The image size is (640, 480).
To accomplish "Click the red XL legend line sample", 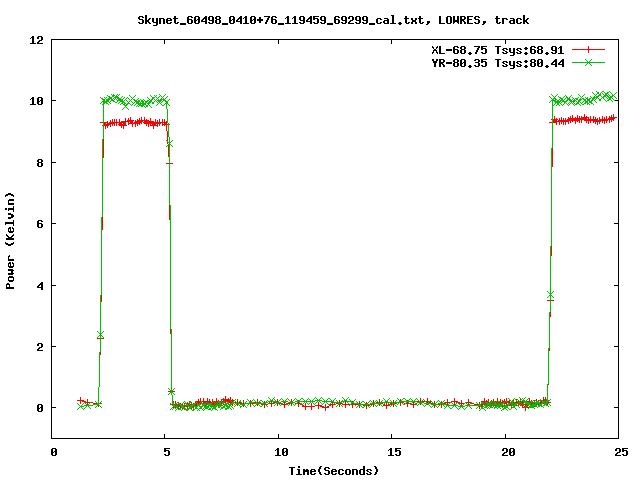I will click(x=588, y=50).
